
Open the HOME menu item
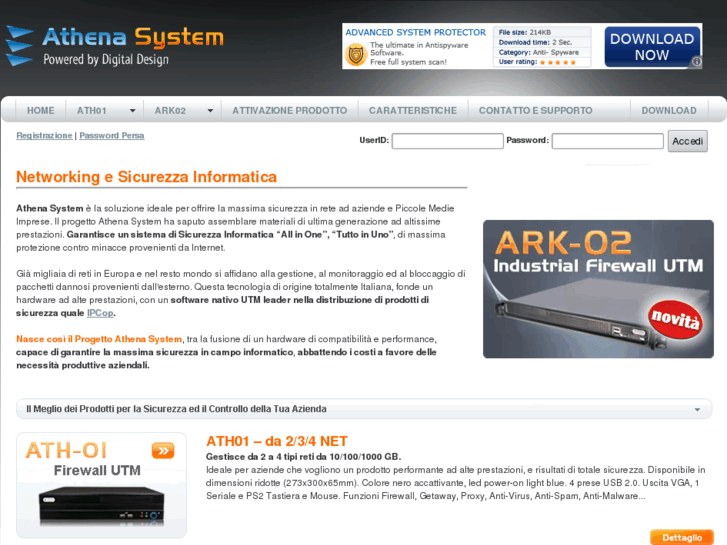click(41, 111)
